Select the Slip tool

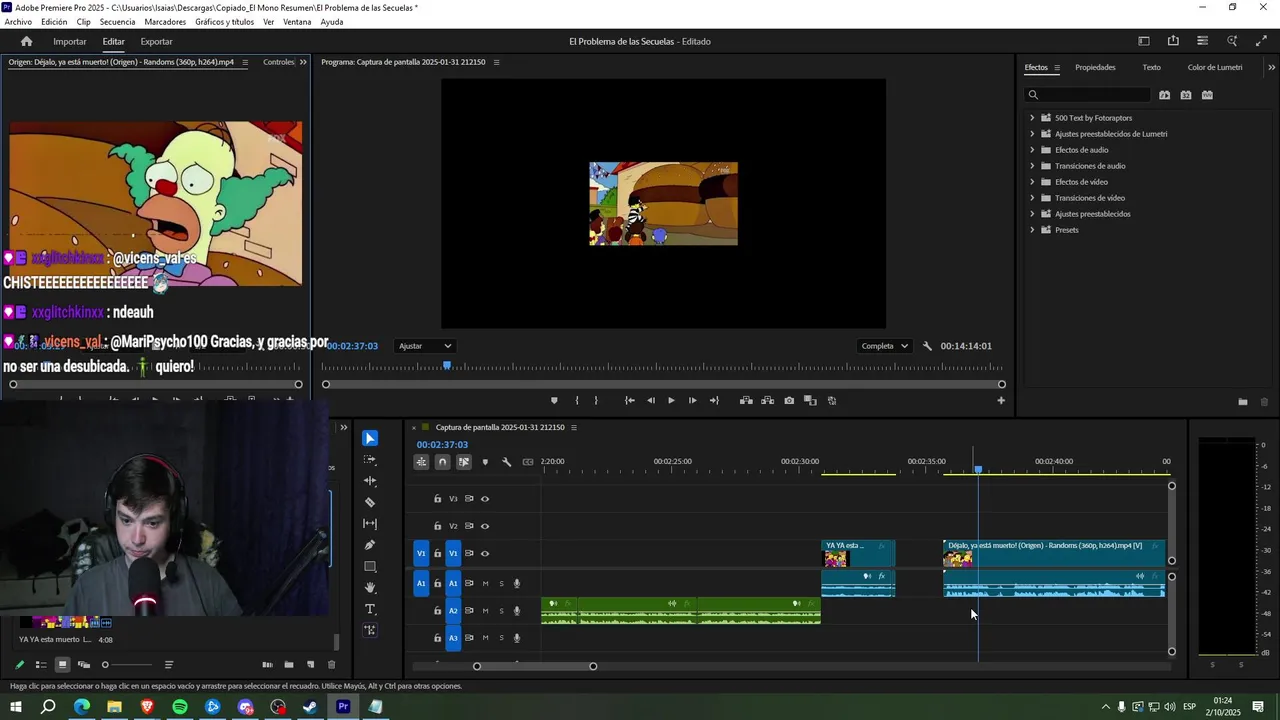tap(370, 523)
